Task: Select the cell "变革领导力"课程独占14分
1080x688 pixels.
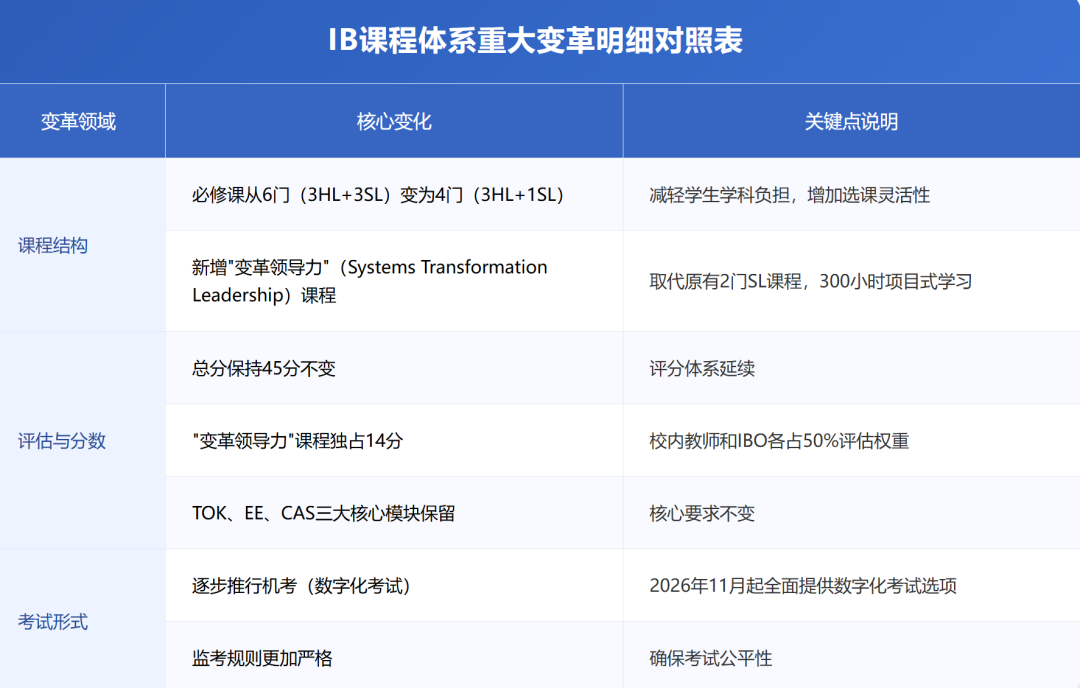Action: pos(394,441)
